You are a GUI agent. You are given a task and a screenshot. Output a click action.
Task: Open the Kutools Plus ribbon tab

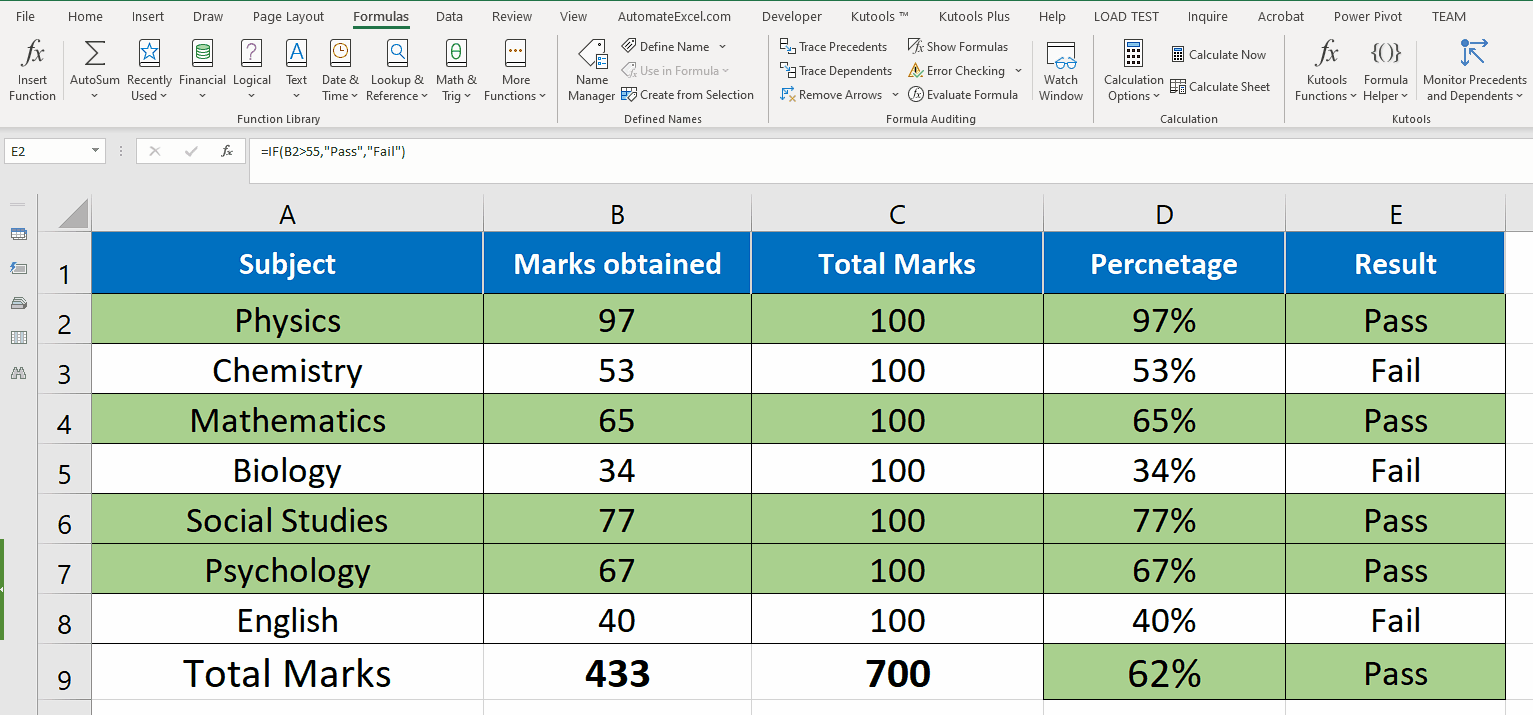click(x=973, y=16)
